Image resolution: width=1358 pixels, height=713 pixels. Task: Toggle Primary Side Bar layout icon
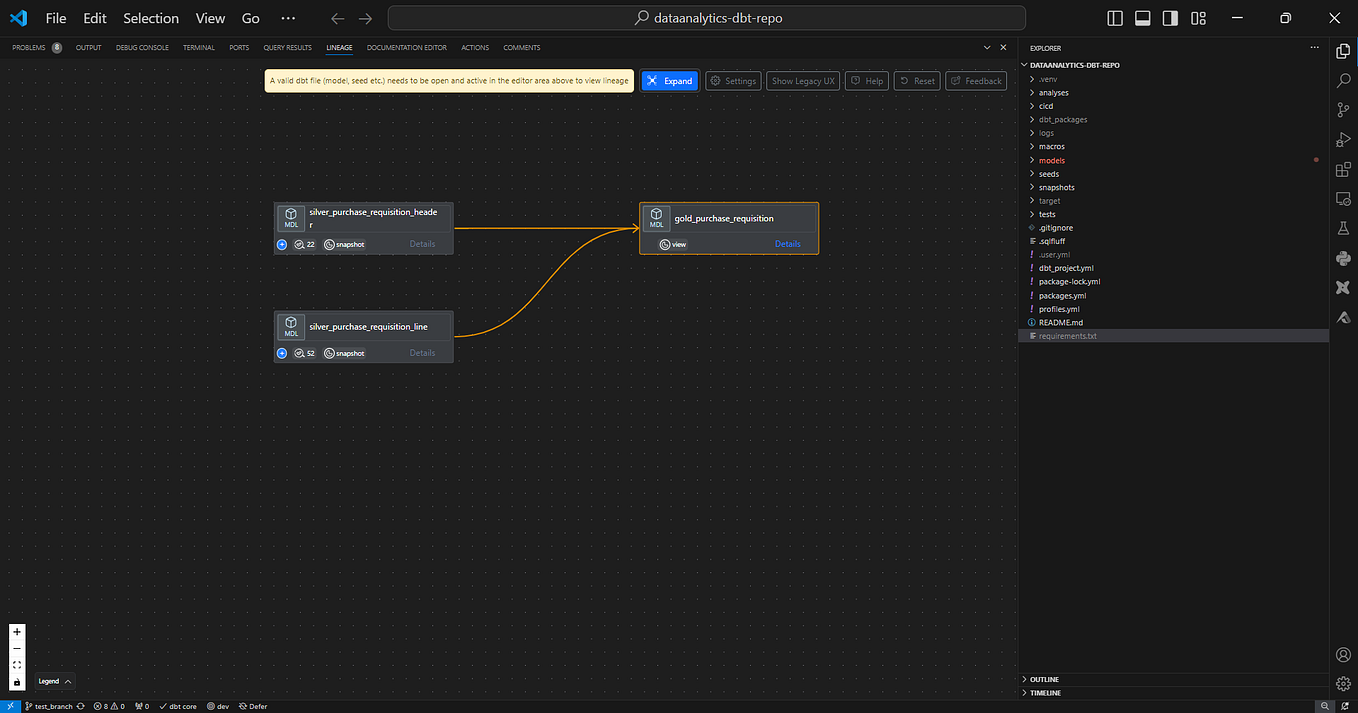coord(1115,18)
